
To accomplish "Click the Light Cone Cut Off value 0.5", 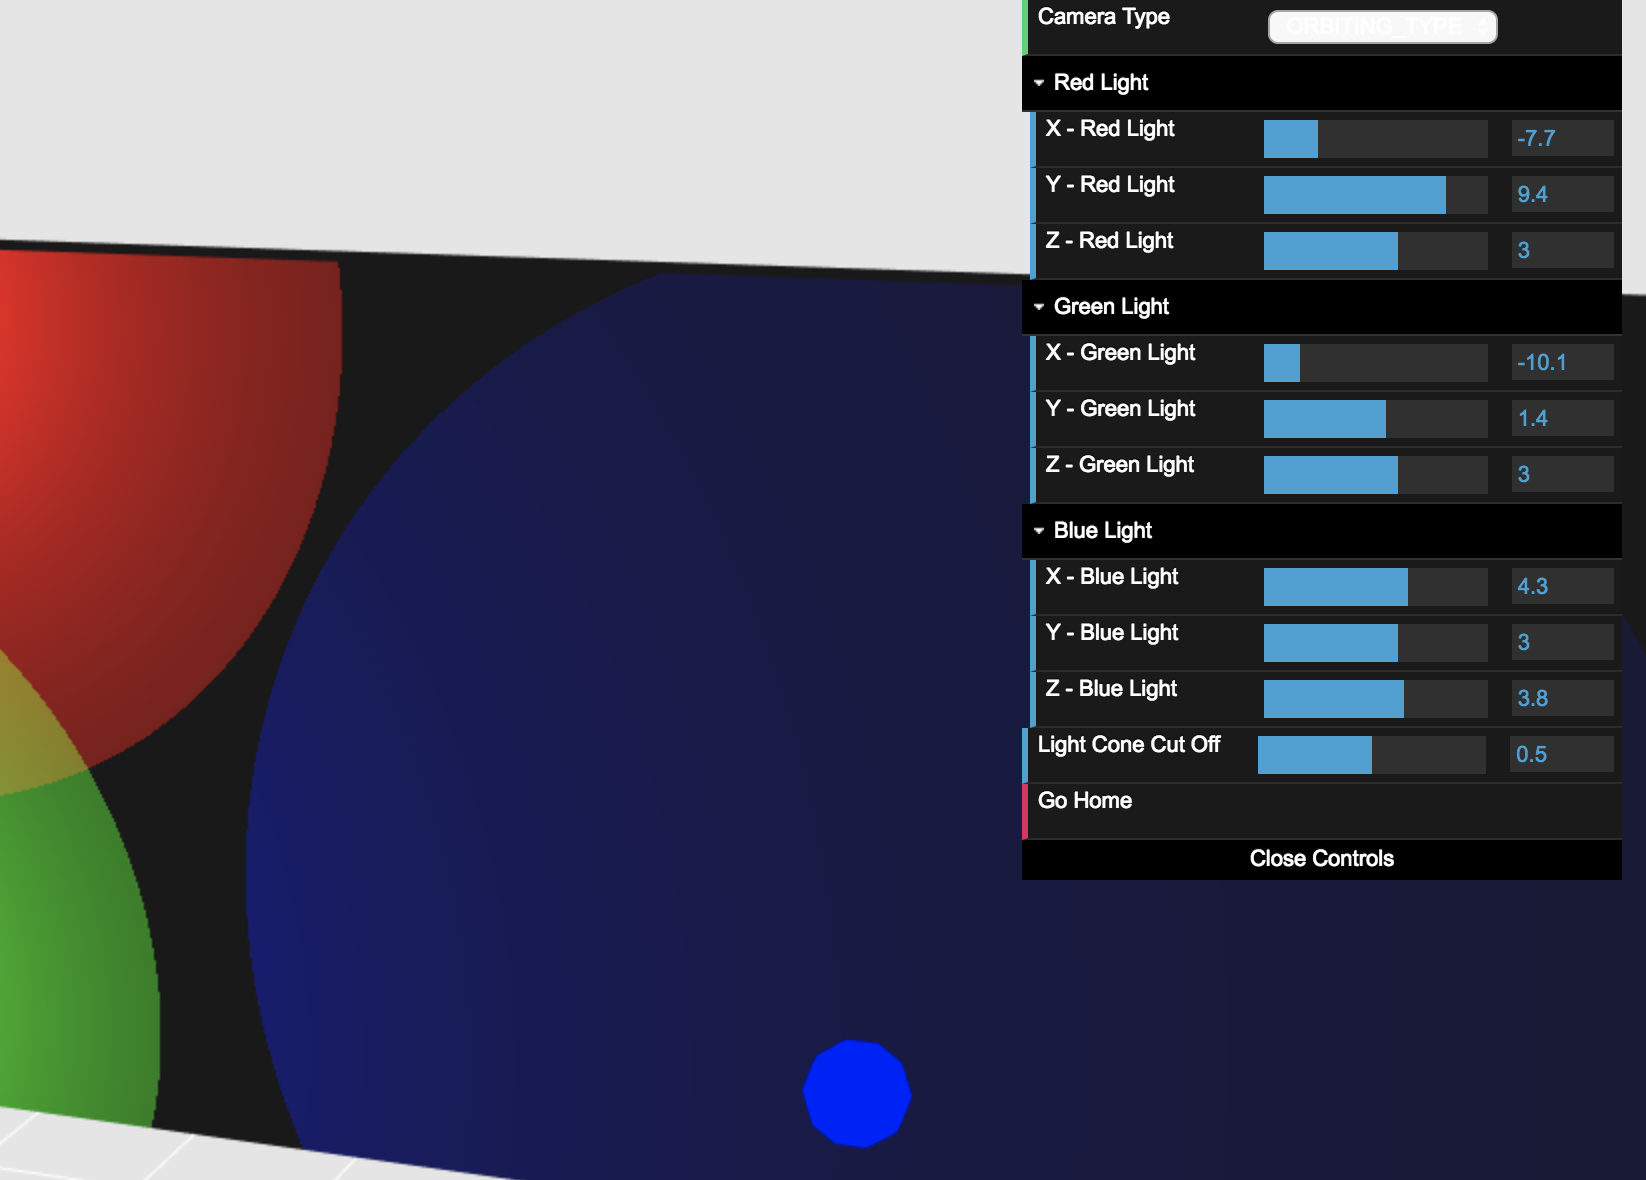I will coord(1562,754).
